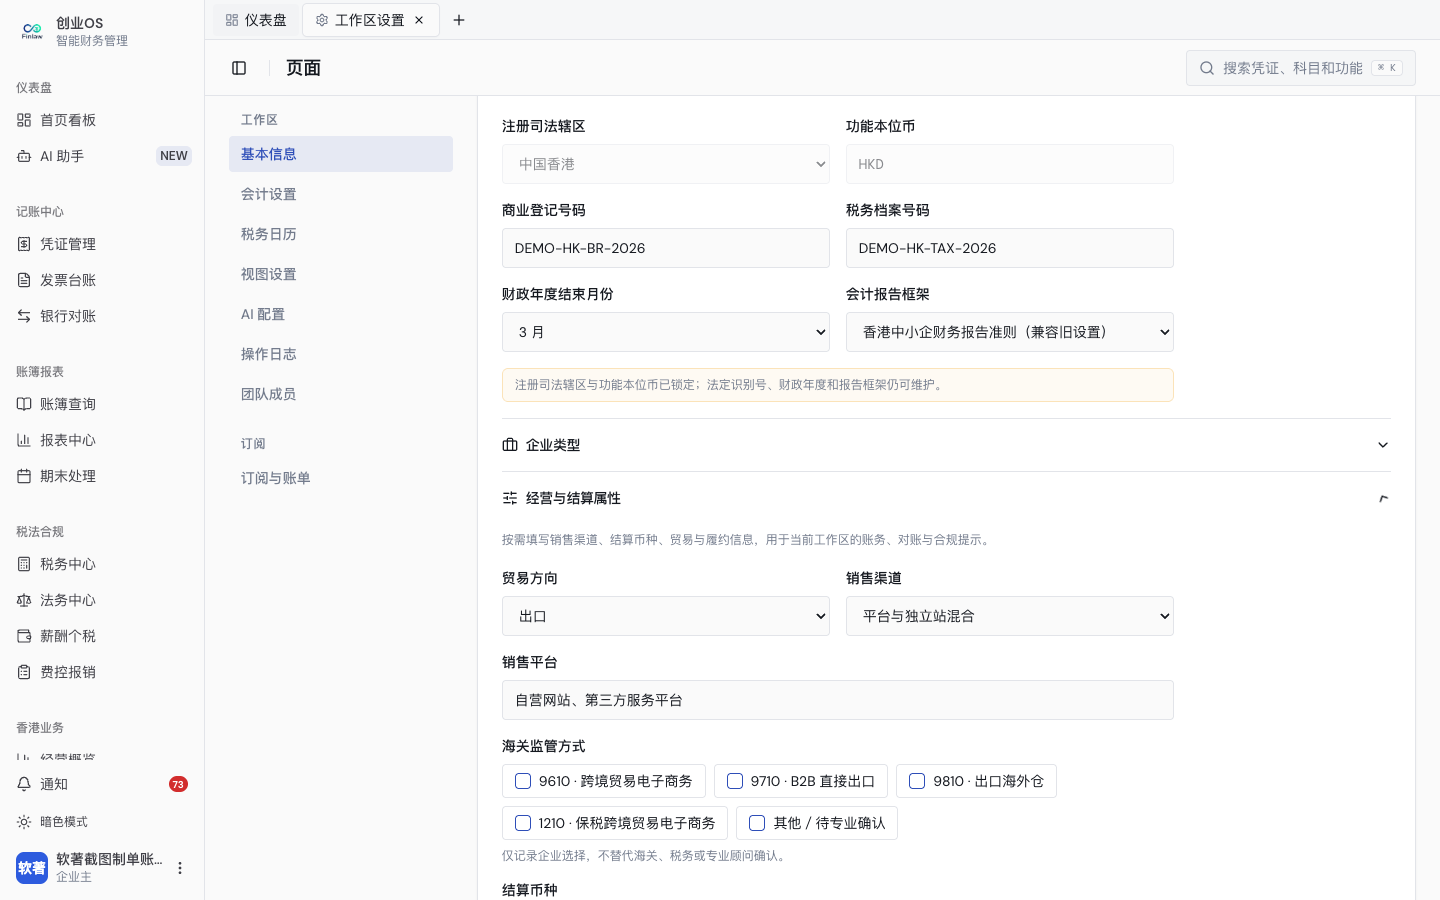The height and width of the screenshot is (900, 1440).
Task: Open user menu three-dots icon
Action: click(x=180, y=868)
